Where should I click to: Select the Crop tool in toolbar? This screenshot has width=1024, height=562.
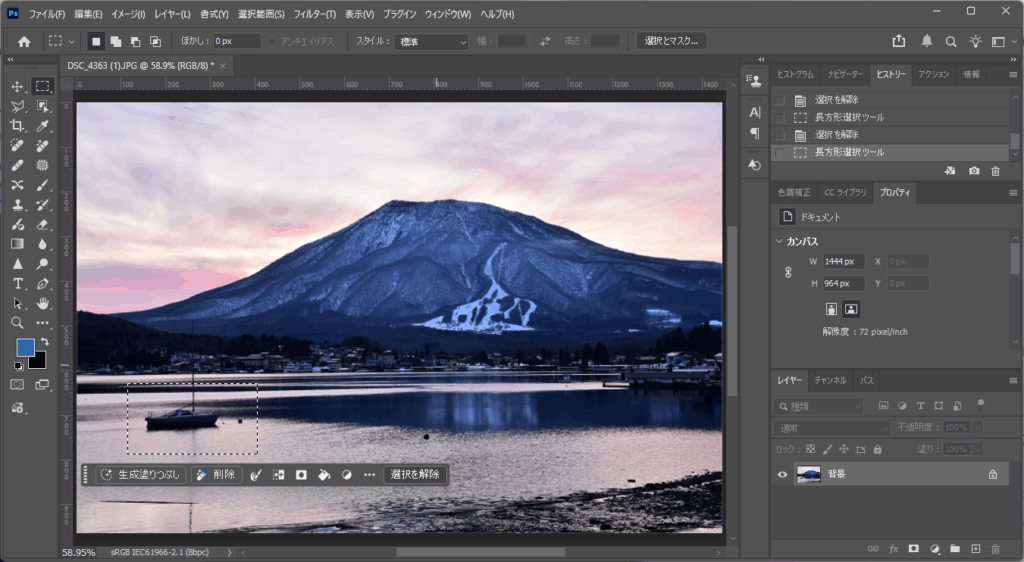pos(17,126)
